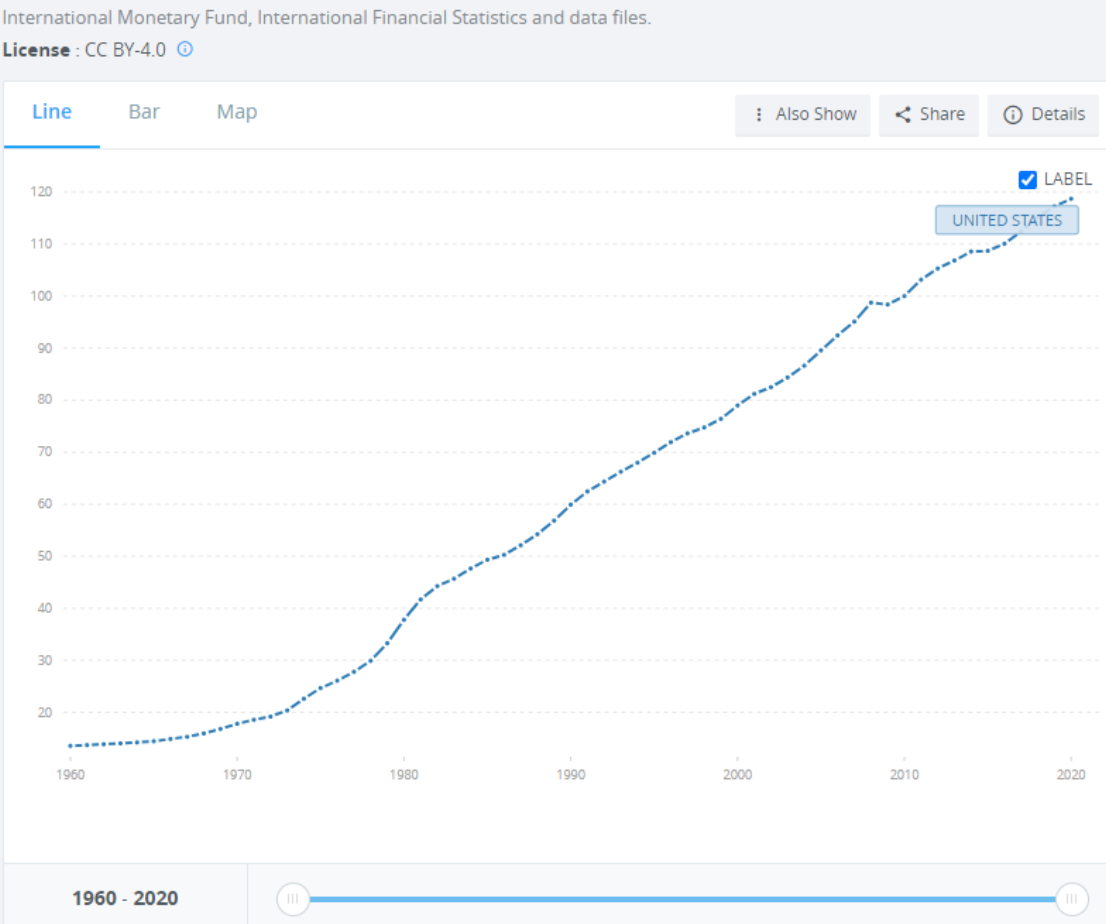The image size is (1106, 924).
Task: Click the final 2020 data point on the line
Action: click(1071, 199)
